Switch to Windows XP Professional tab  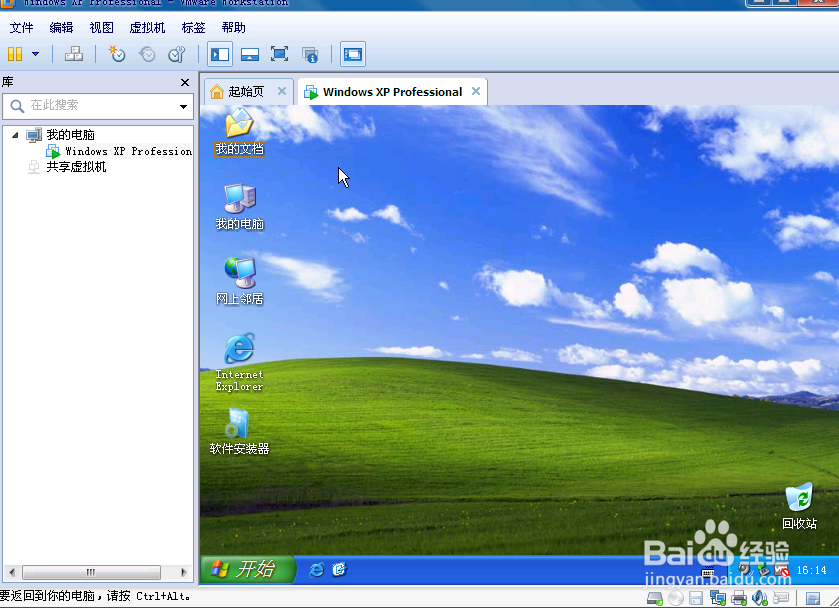392,92
